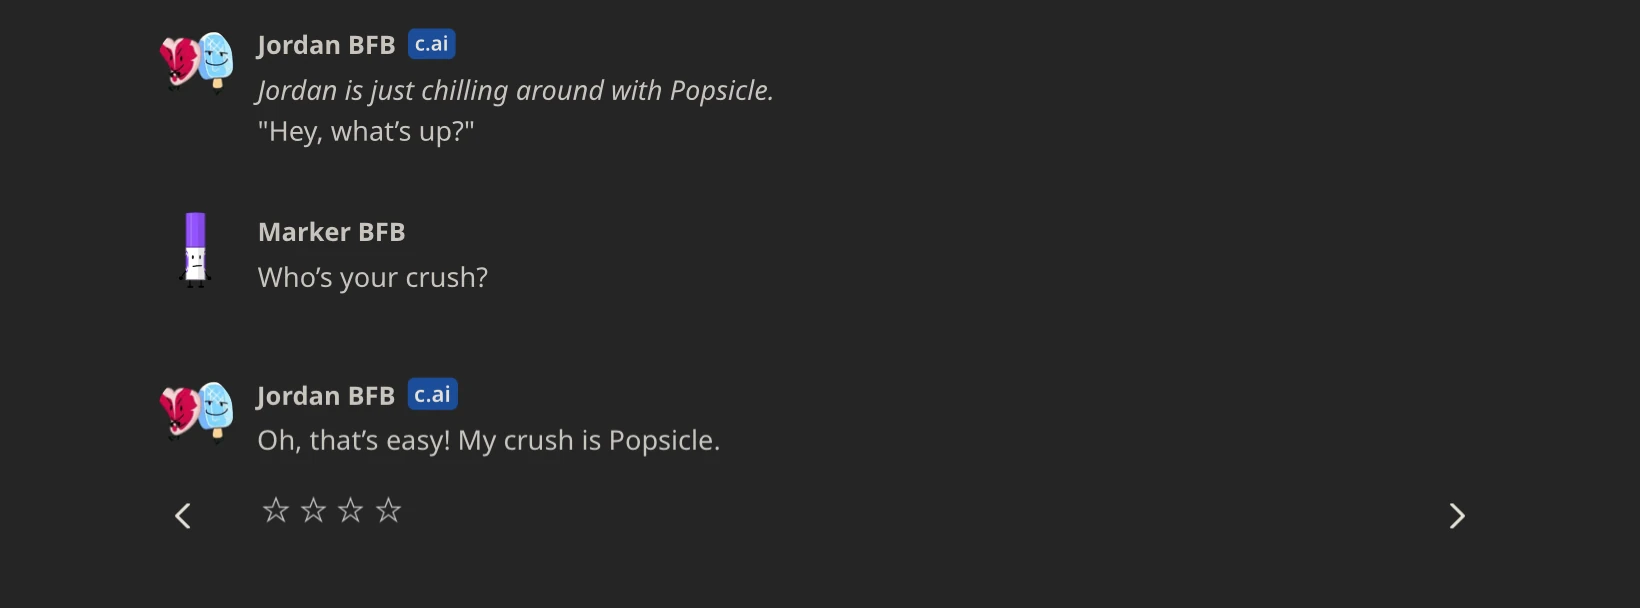Click the "My crush is Popsicle" reply text
This screenshot has width=1640, height=608.
click(x=488, y=440)
